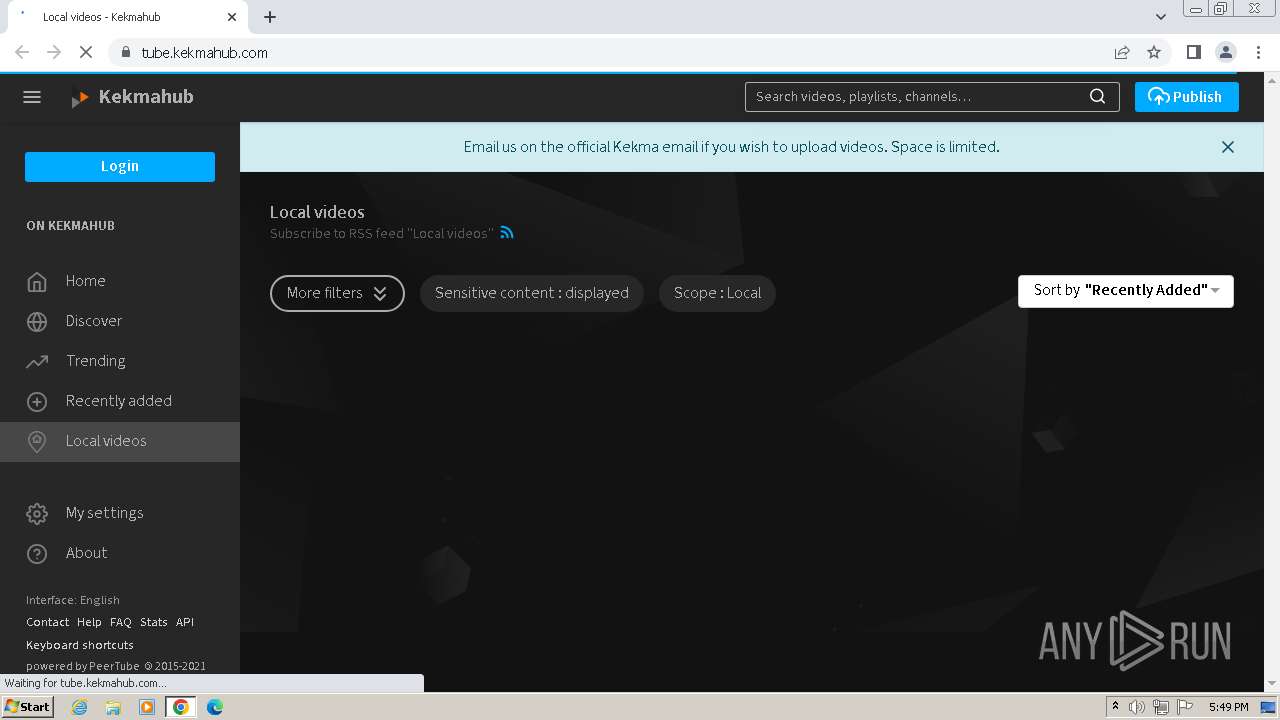The width and height of the screenshot is (1280, 720).
Task: Open the Stats link
Action: pyautogui.click(x=154, y=622)
